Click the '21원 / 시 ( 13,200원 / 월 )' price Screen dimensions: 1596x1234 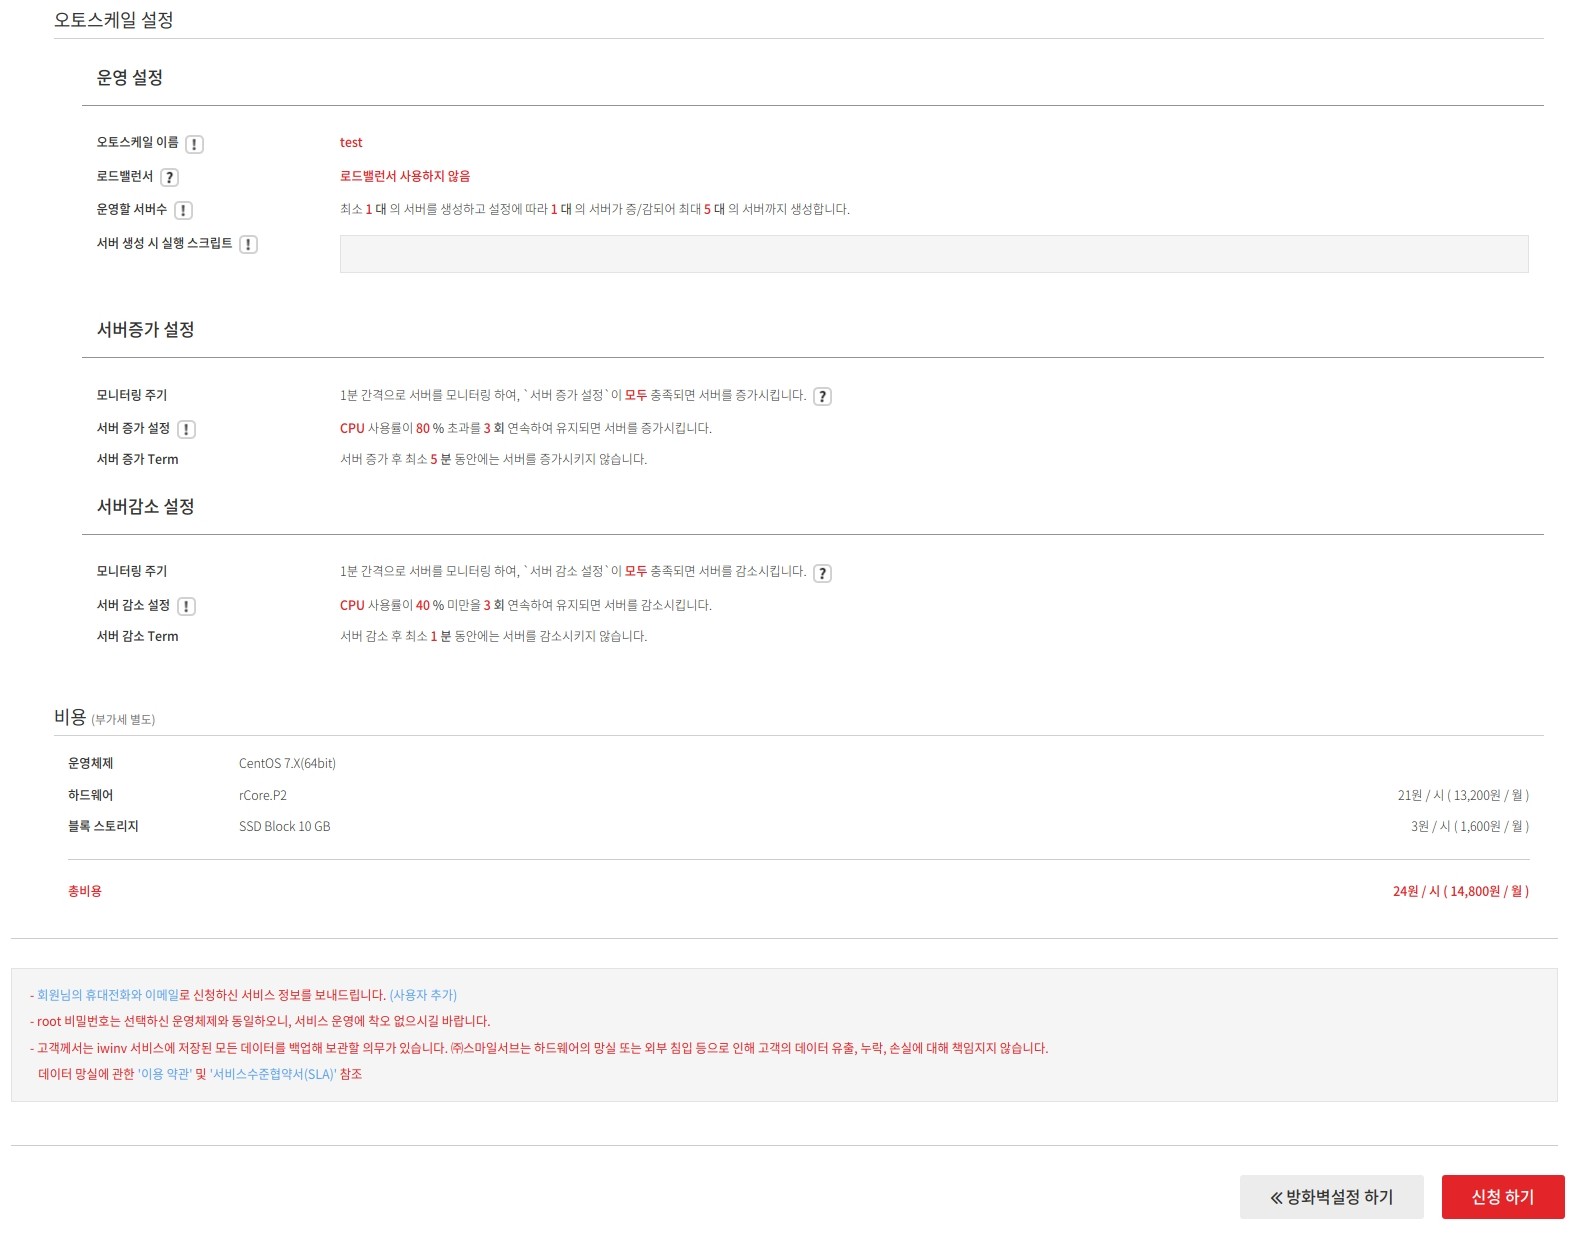tap(1463, 795)
